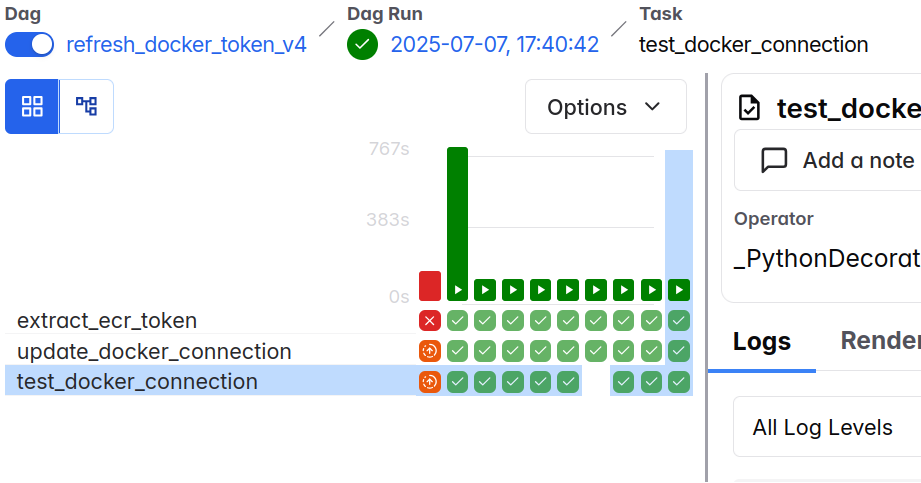Screen dimensions: 921x483
Task: Click the Options chevron arrow
Action: tap(652, 107)
